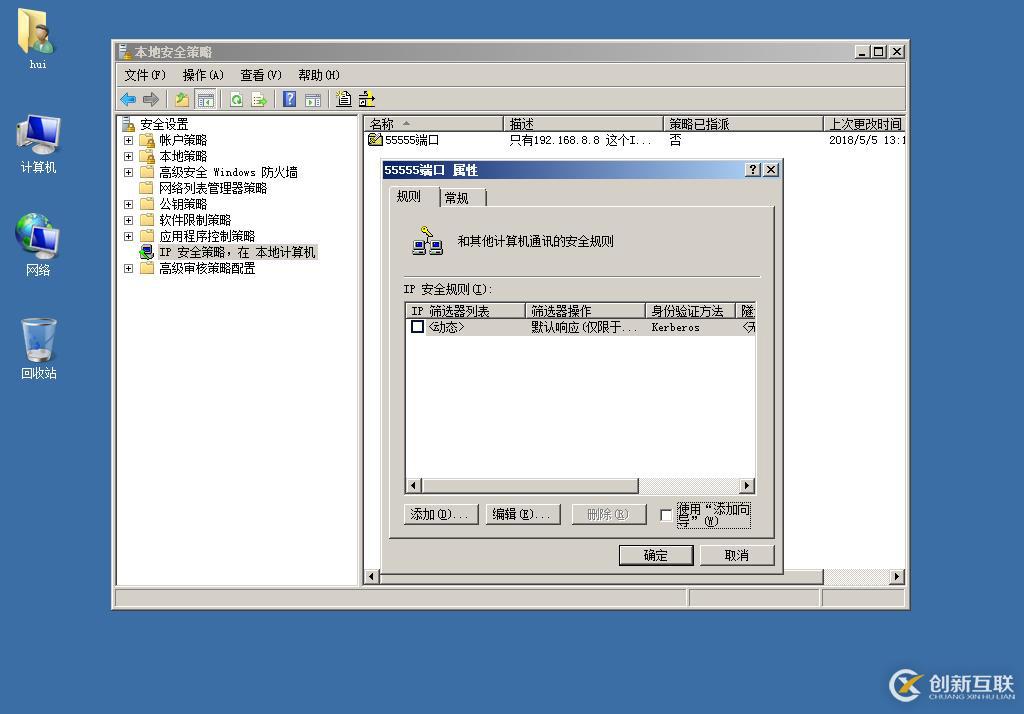Expand the 本地策略 tree node
Screen dimensions: 1024x714
(x=129, y=156)
